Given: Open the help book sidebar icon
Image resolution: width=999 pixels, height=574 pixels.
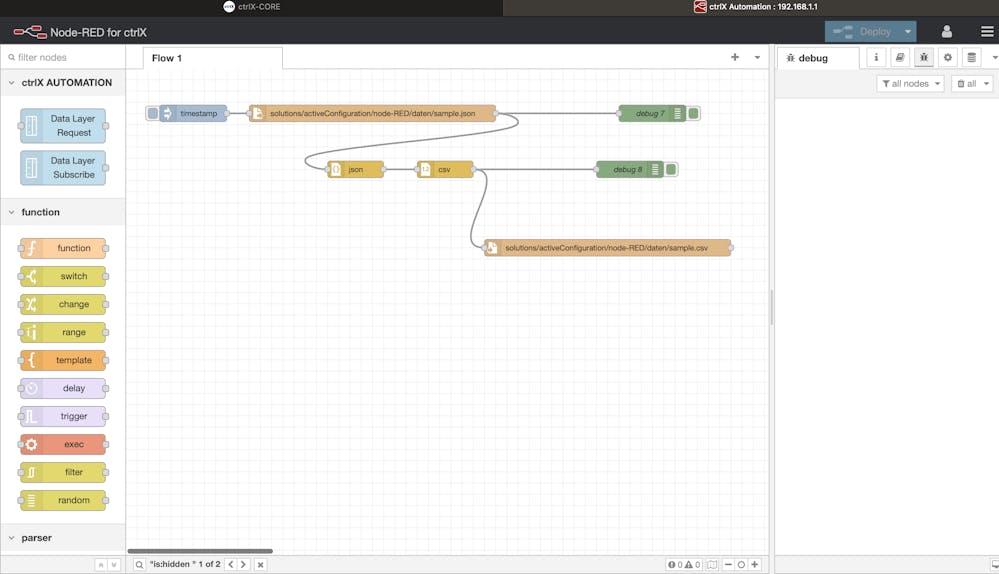Looking at the screenshot, I should click(x=900, y=57).
